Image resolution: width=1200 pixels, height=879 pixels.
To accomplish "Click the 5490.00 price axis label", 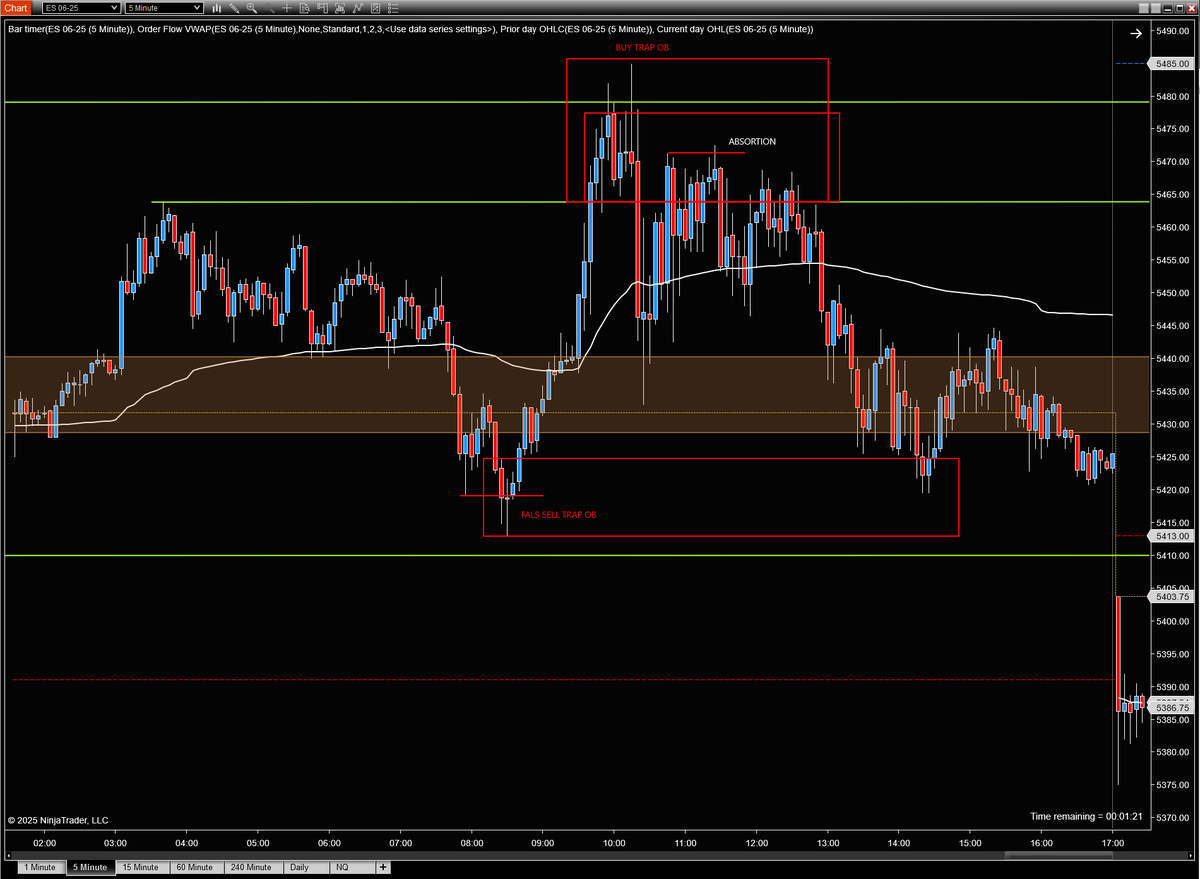I will (x=1173, y=31).
